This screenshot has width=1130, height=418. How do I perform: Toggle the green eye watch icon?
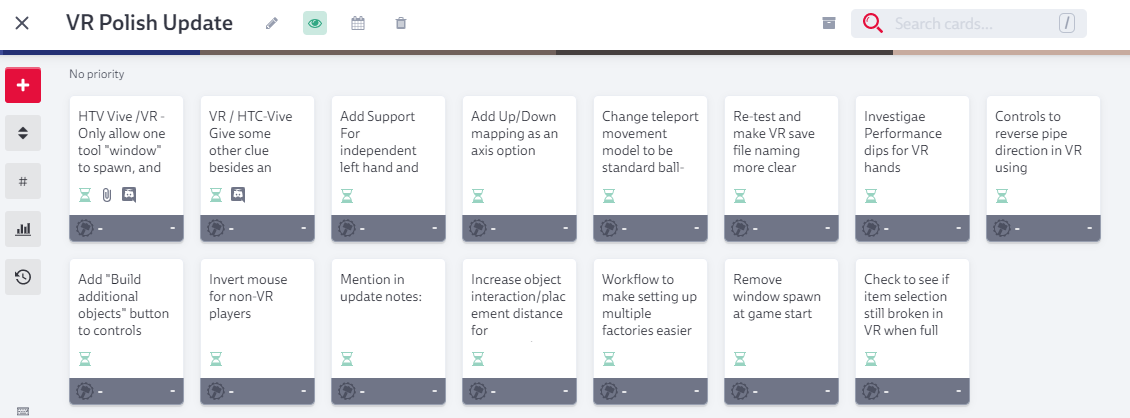click(315, 23)
